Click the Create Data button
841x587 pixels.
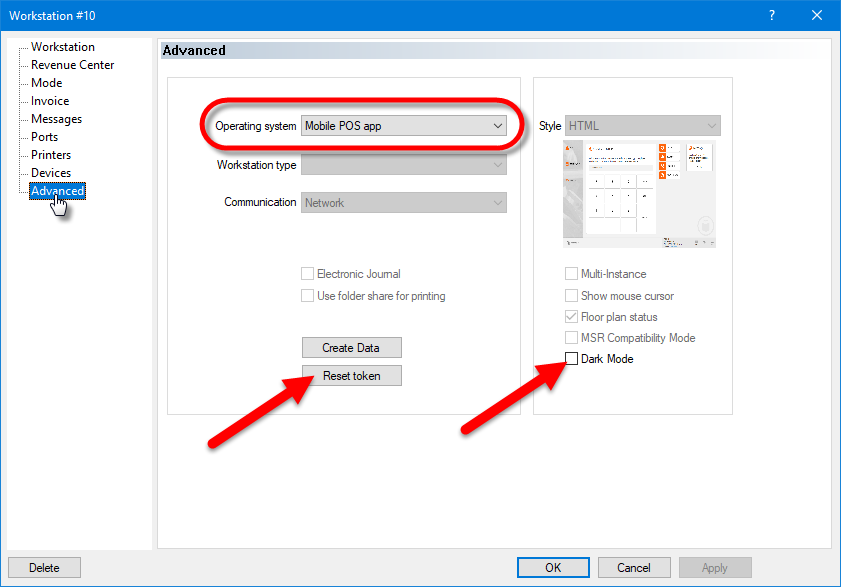352,348
